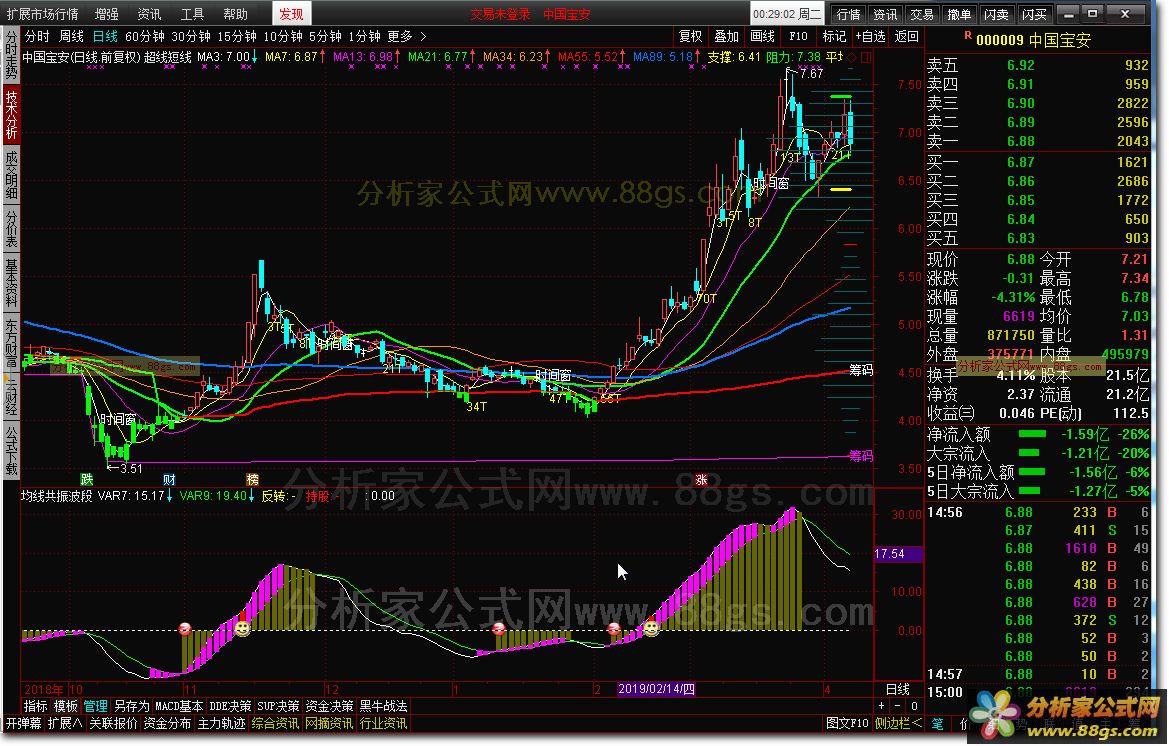Add stock with +自选
This screenshot has width=1169, height=746.
click(870, 37)
